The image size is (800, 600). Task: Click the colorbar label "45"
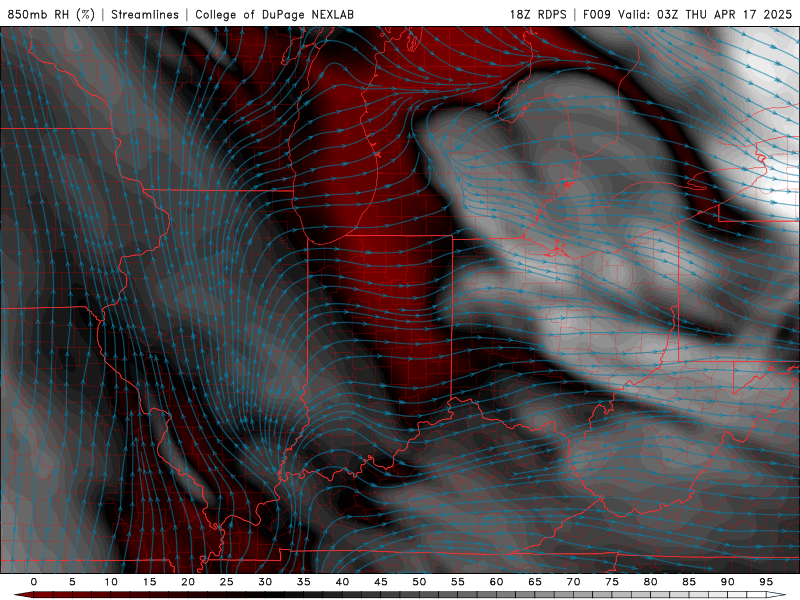(381, 582)
